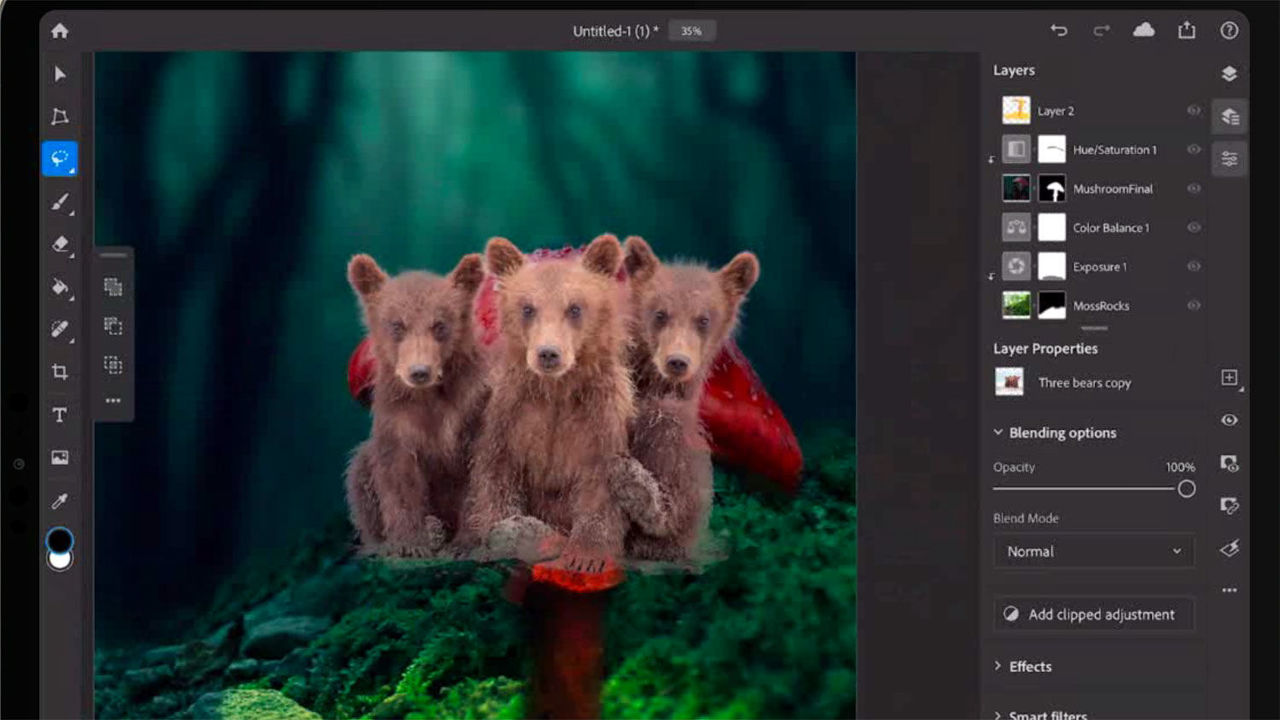Choose Add to selection mode

click(113, 287)
